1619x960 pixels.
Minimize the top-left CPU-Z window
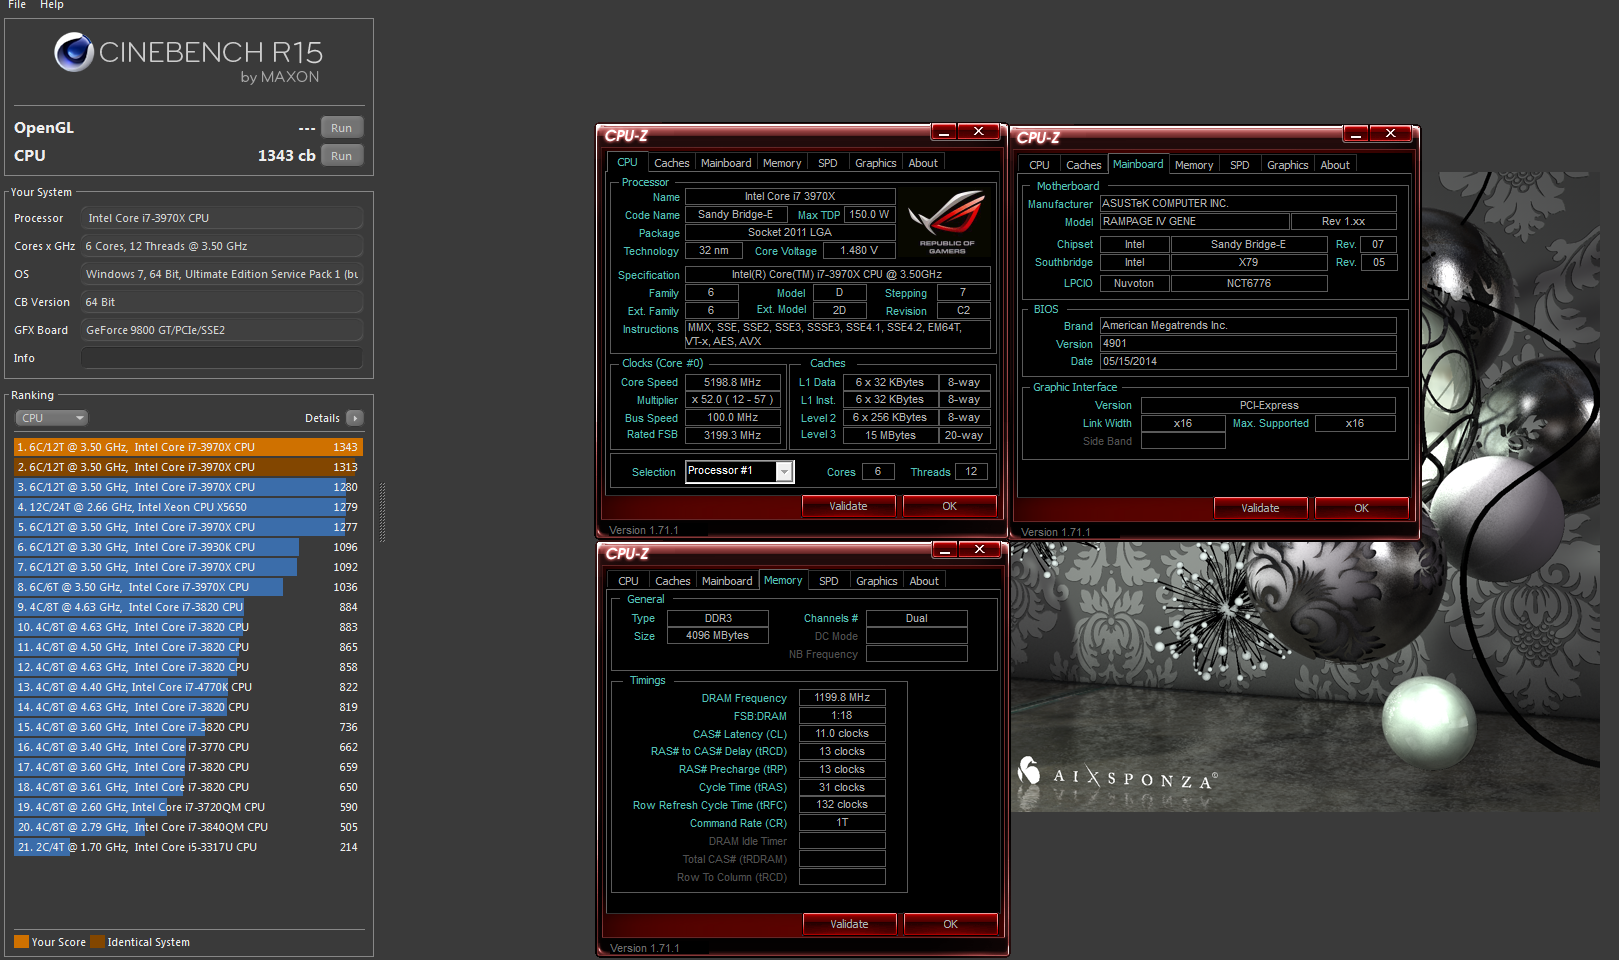pos(944,132)
